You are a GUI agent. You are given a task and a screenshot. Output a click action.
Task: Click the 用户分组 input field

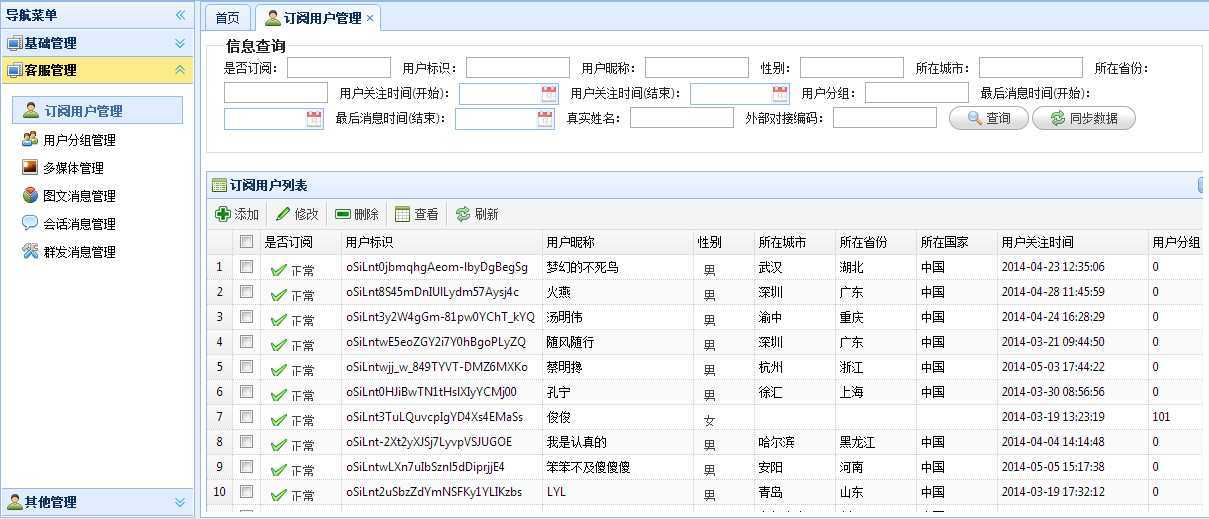click(916, 93)
